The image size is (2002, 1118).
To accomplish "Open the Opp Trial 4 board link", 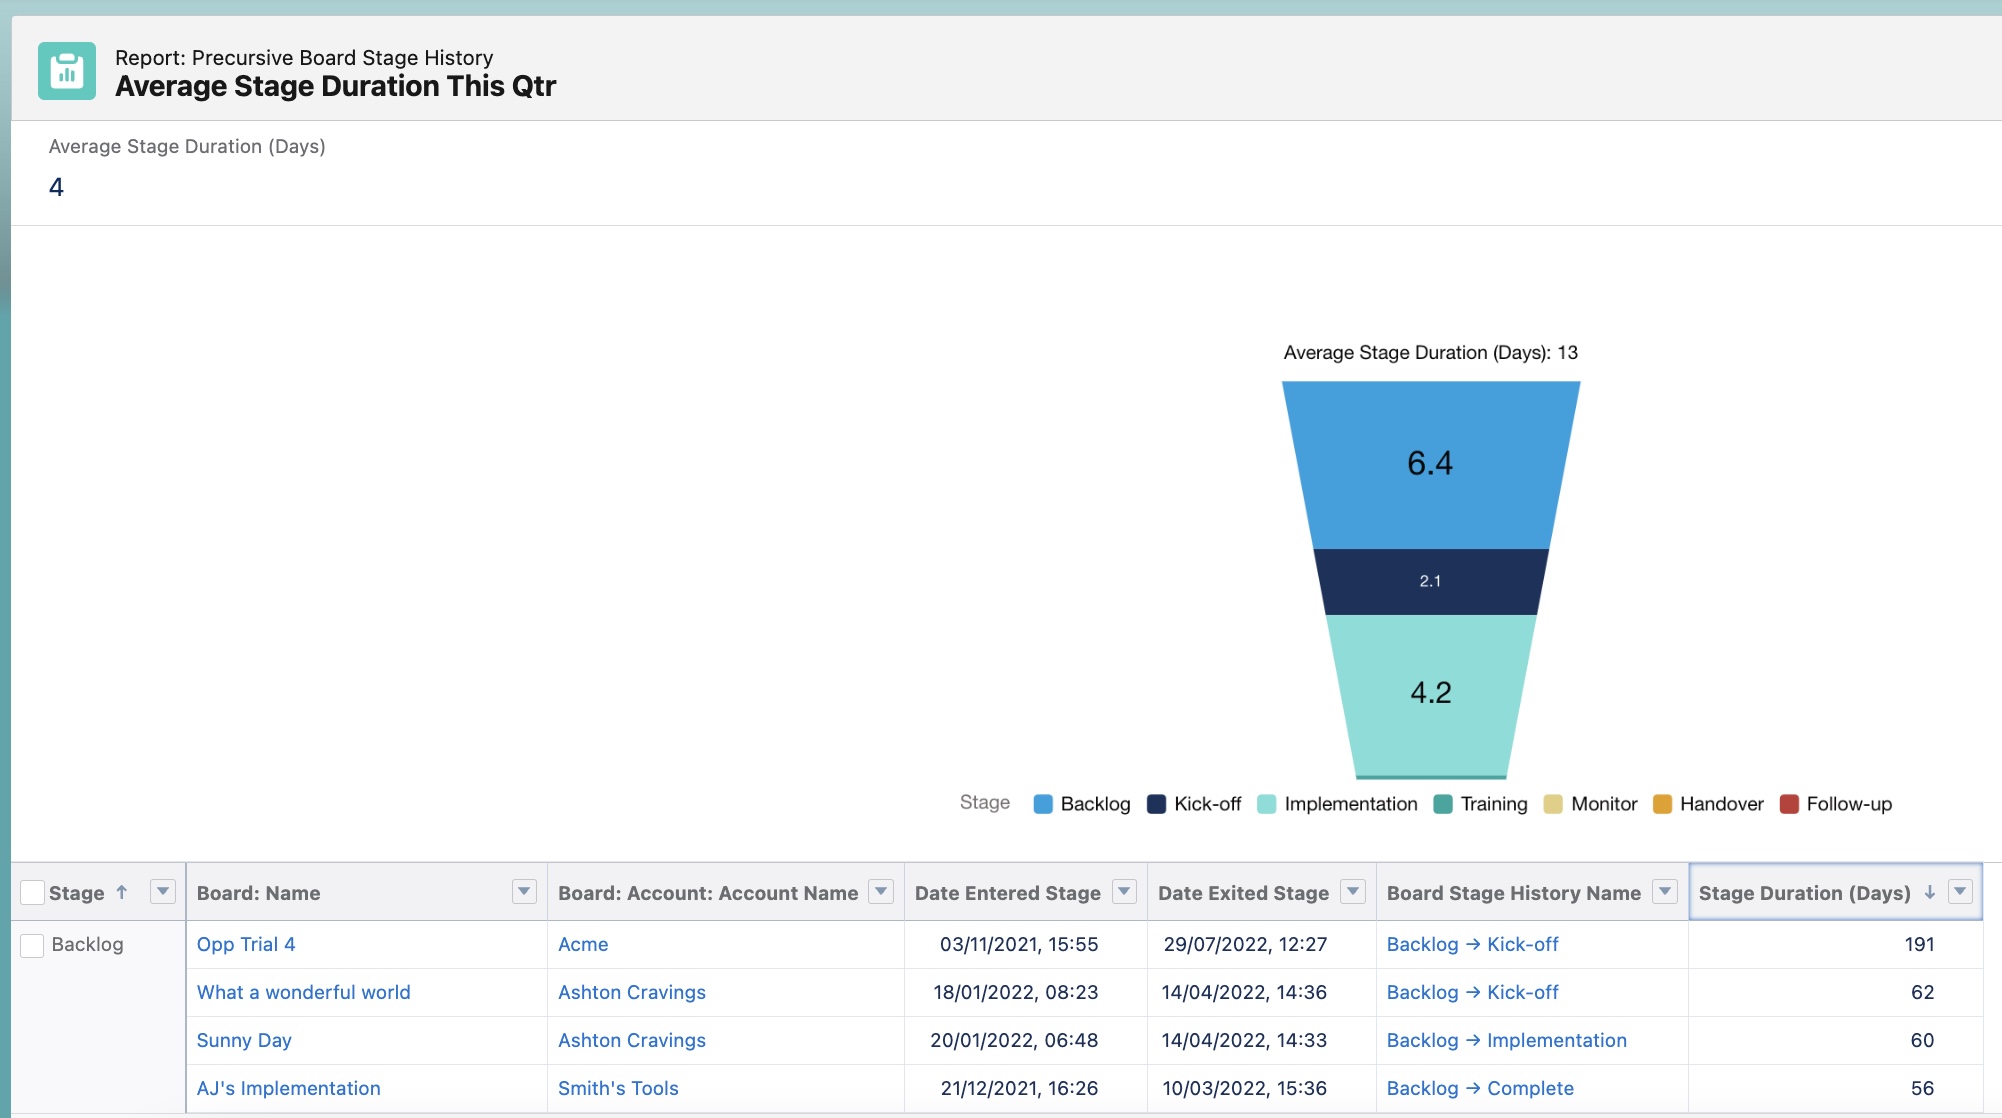I will click(246, 944).
